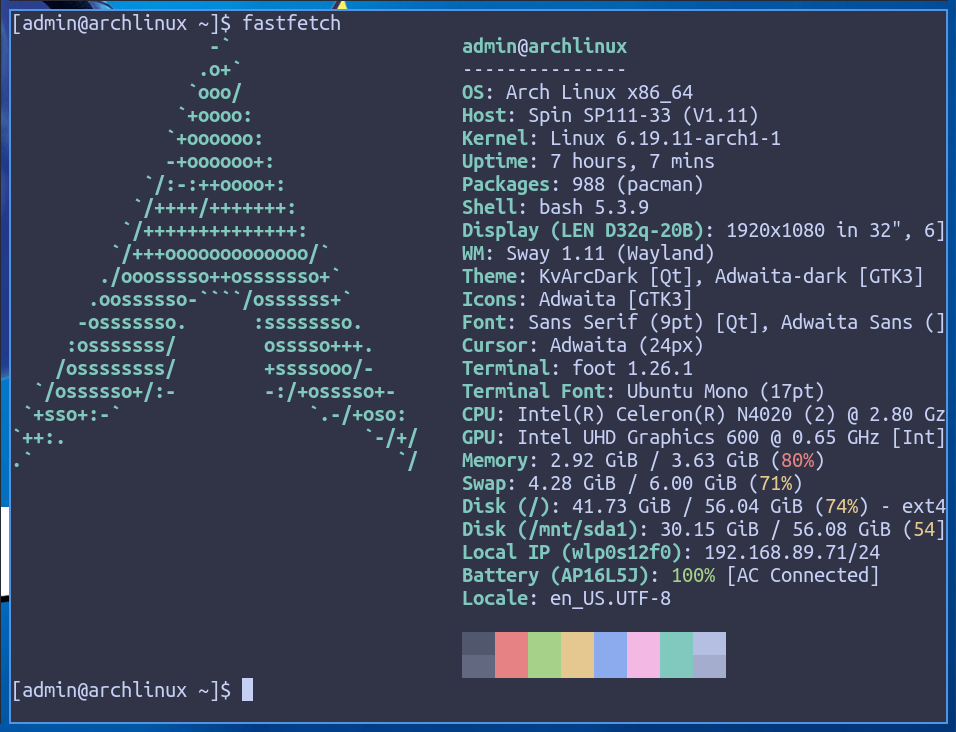Click the 'Kernel: Linux 6.19.11-arch1-1' line
956x732 pixels.
click(621, 138)
